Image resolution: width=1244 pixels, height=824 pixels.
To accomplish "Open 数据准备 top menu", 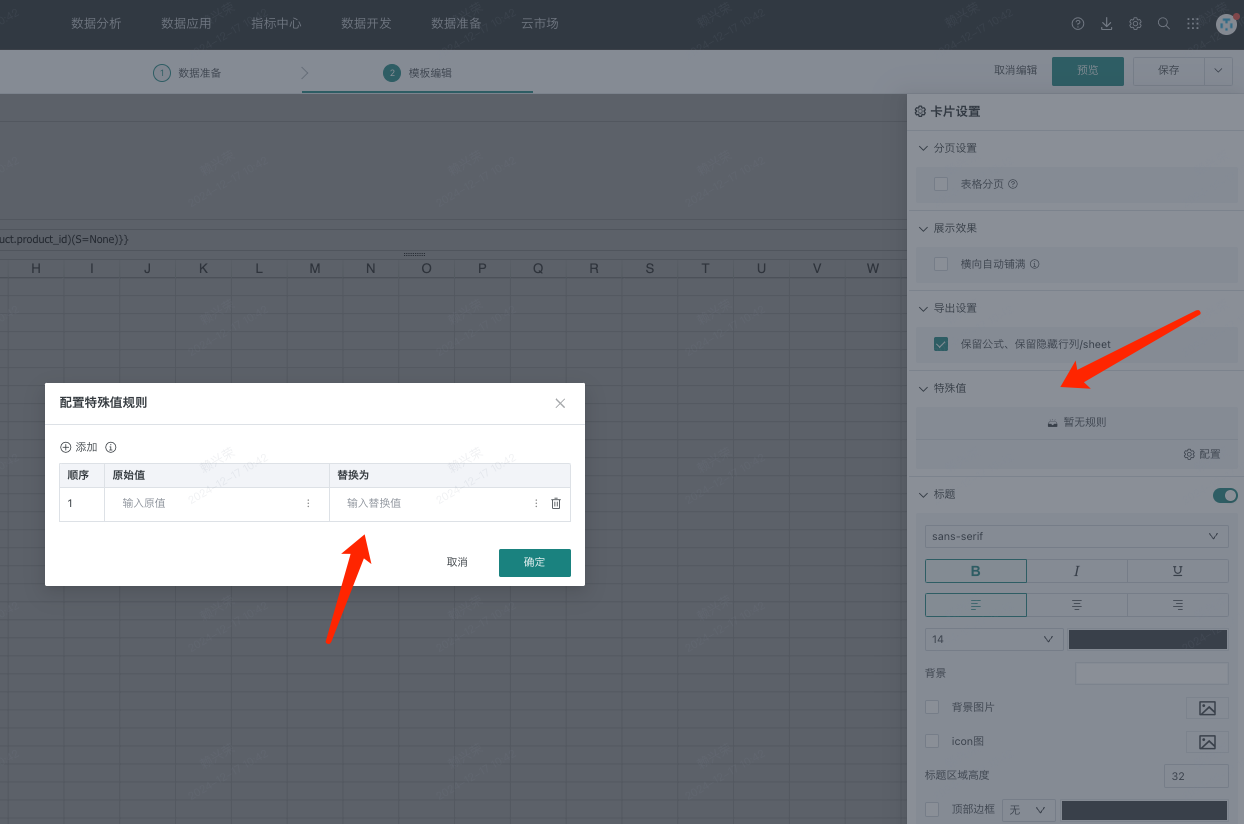I will [457, 23].
